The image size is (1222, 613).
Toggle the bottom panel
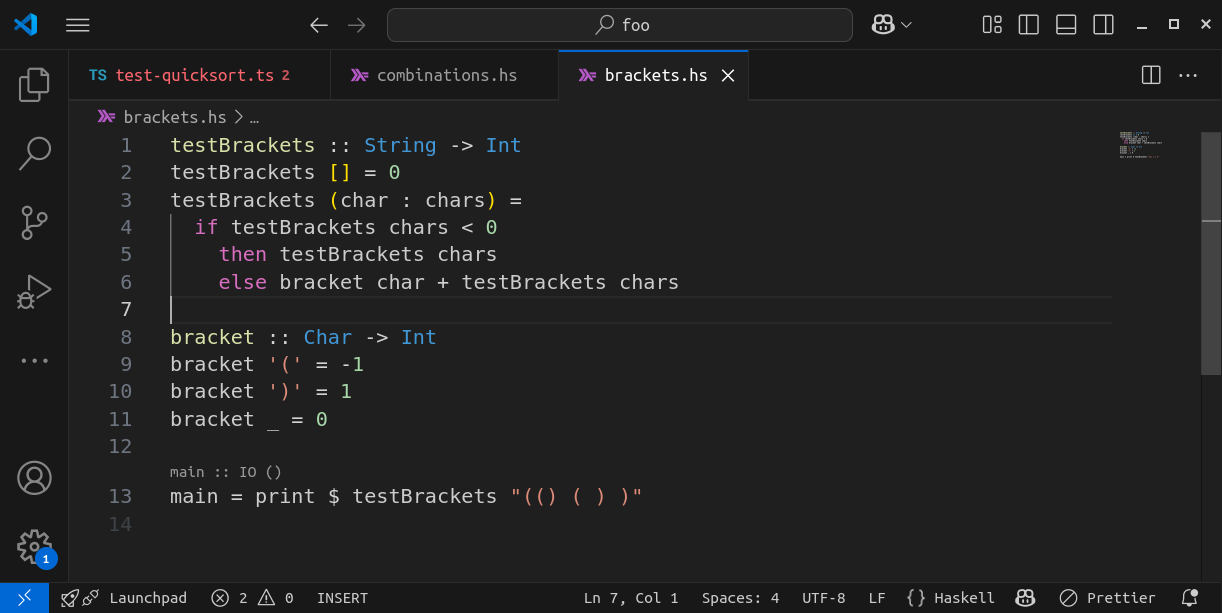click(x=1066, y=25)
